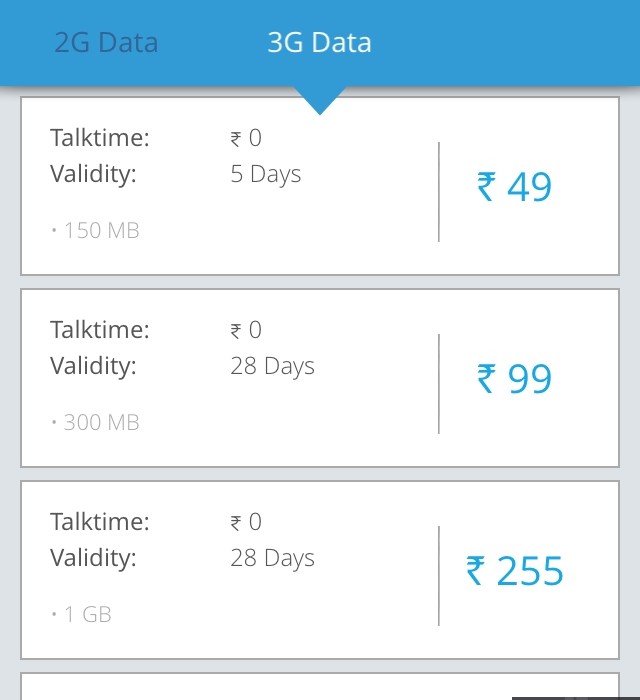Click the active tab triangle indicator
640x700 pixels.
[x=320, y=100]
